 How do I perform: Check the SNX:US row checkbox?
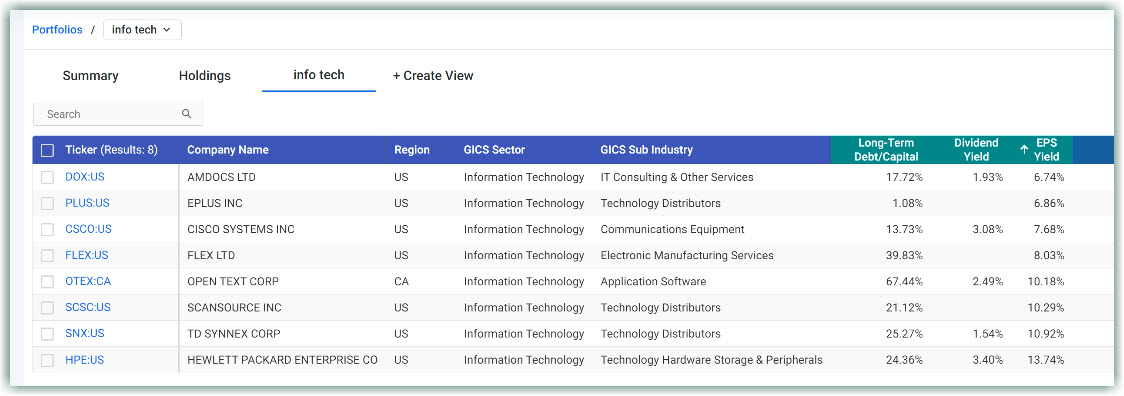[x=47, y=334]
